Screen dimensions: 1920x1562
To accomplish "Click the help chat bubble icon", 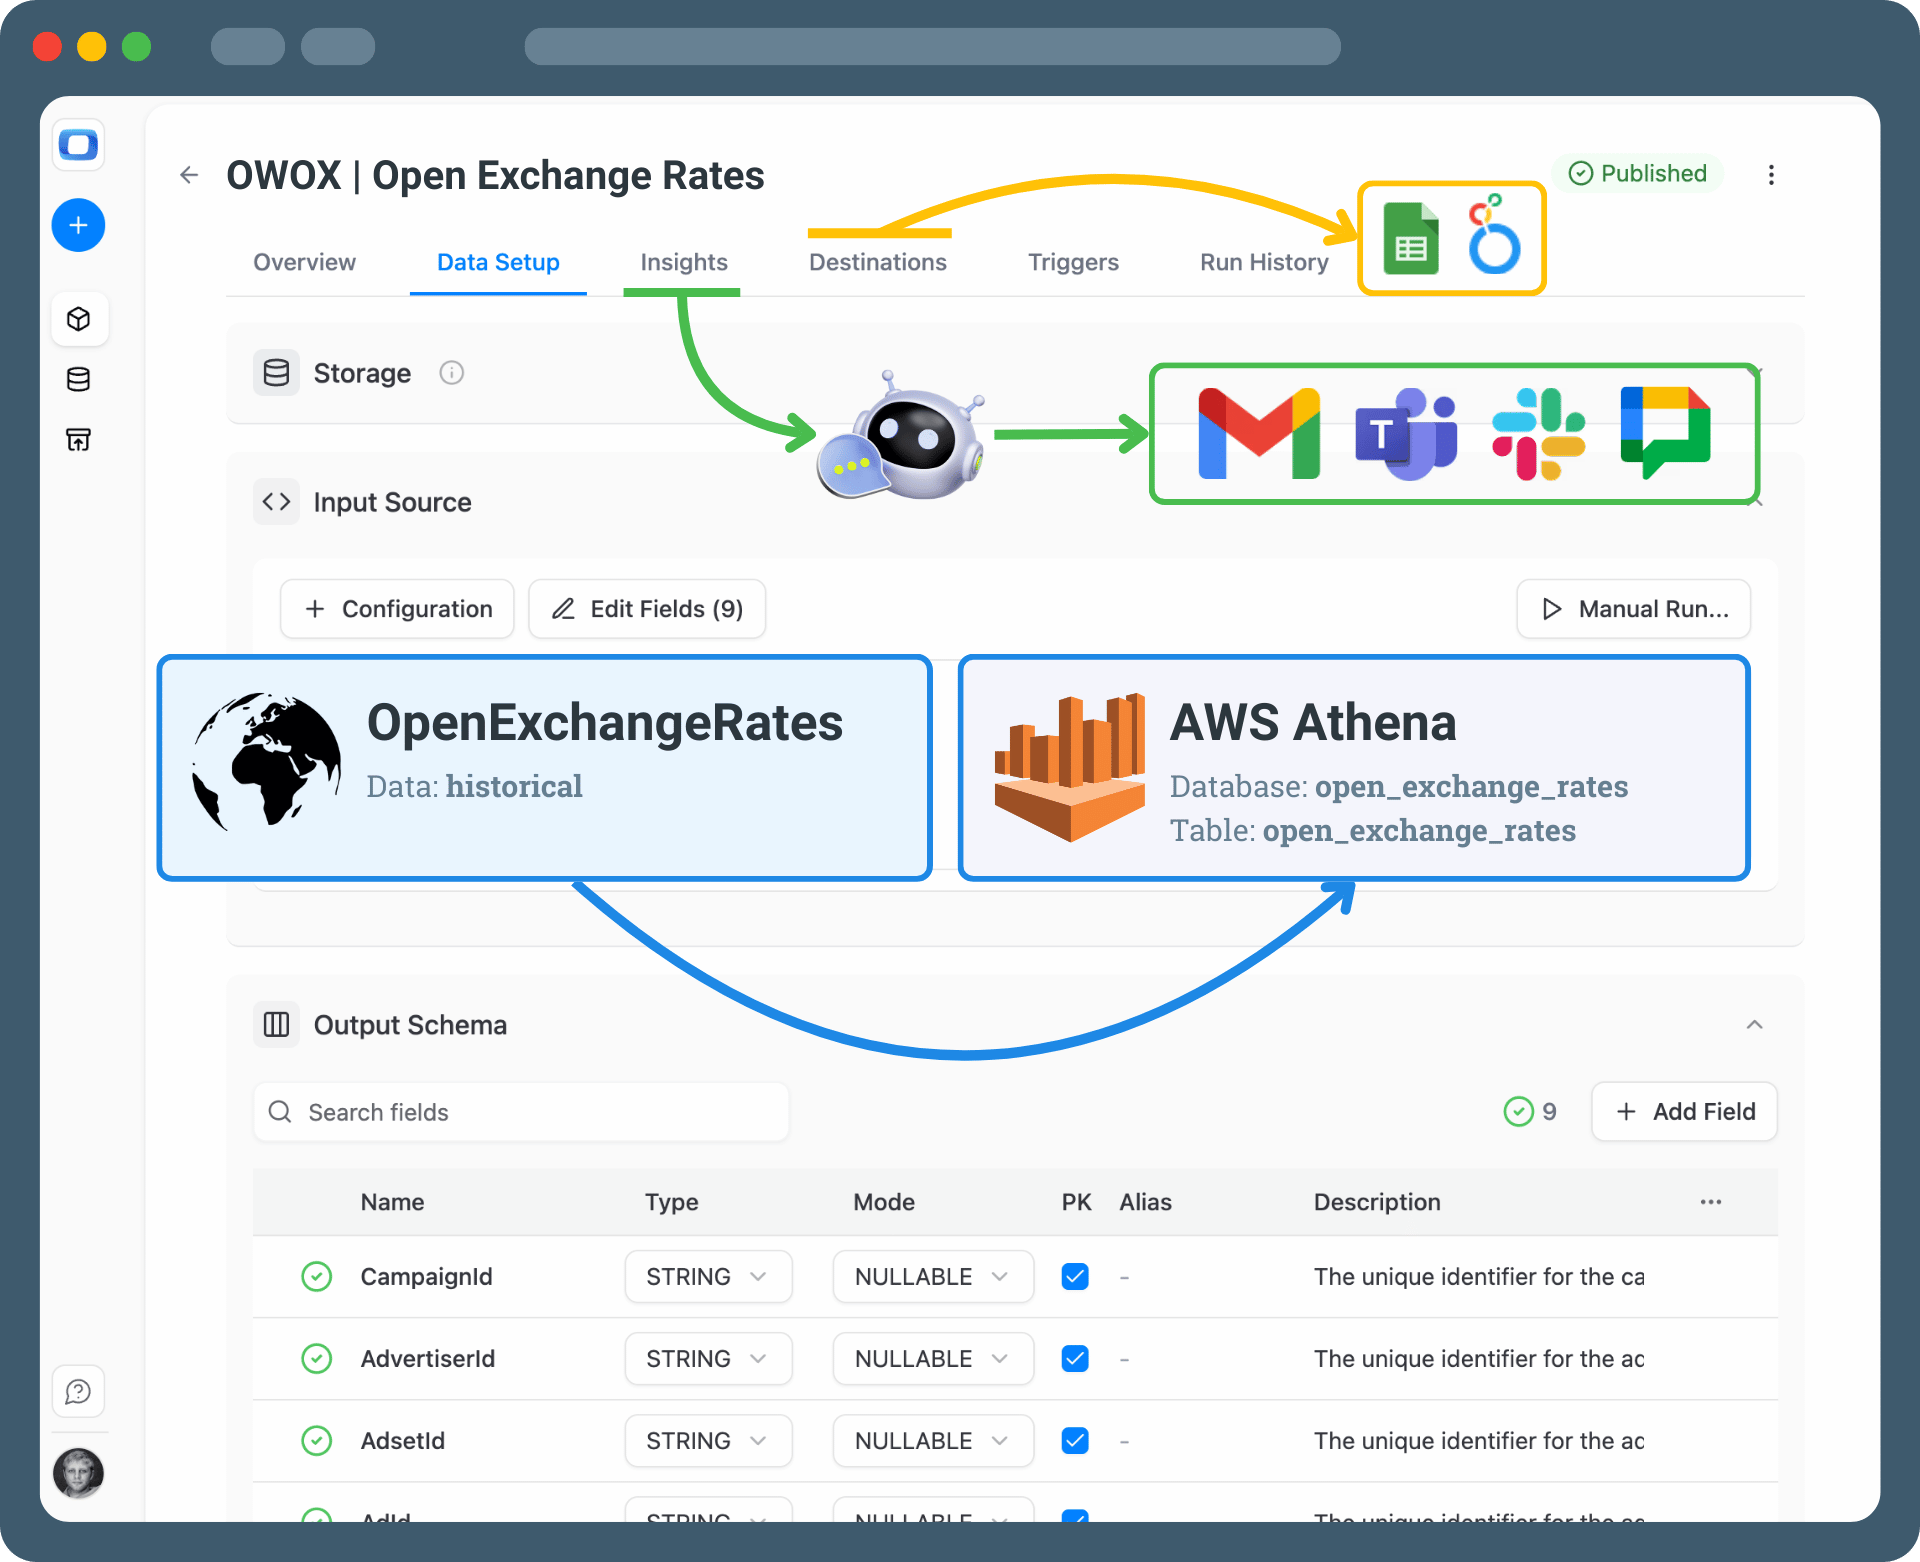I will click(x=78, y=1391).
